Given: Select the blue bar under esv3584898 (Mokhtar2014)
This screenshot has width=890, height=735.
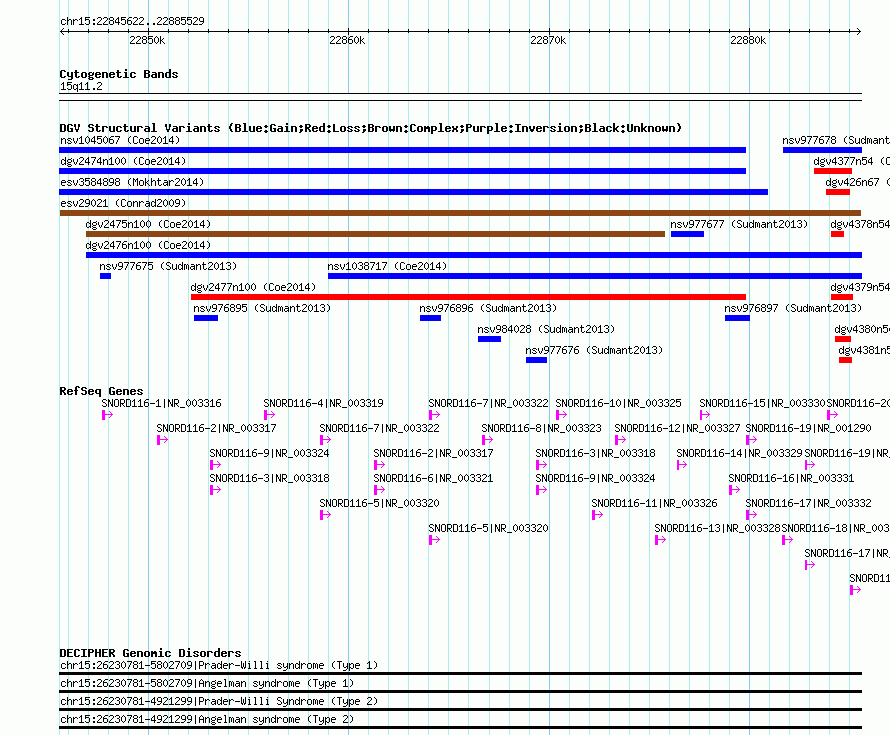Looking at the screenshot, I should 414,192.
